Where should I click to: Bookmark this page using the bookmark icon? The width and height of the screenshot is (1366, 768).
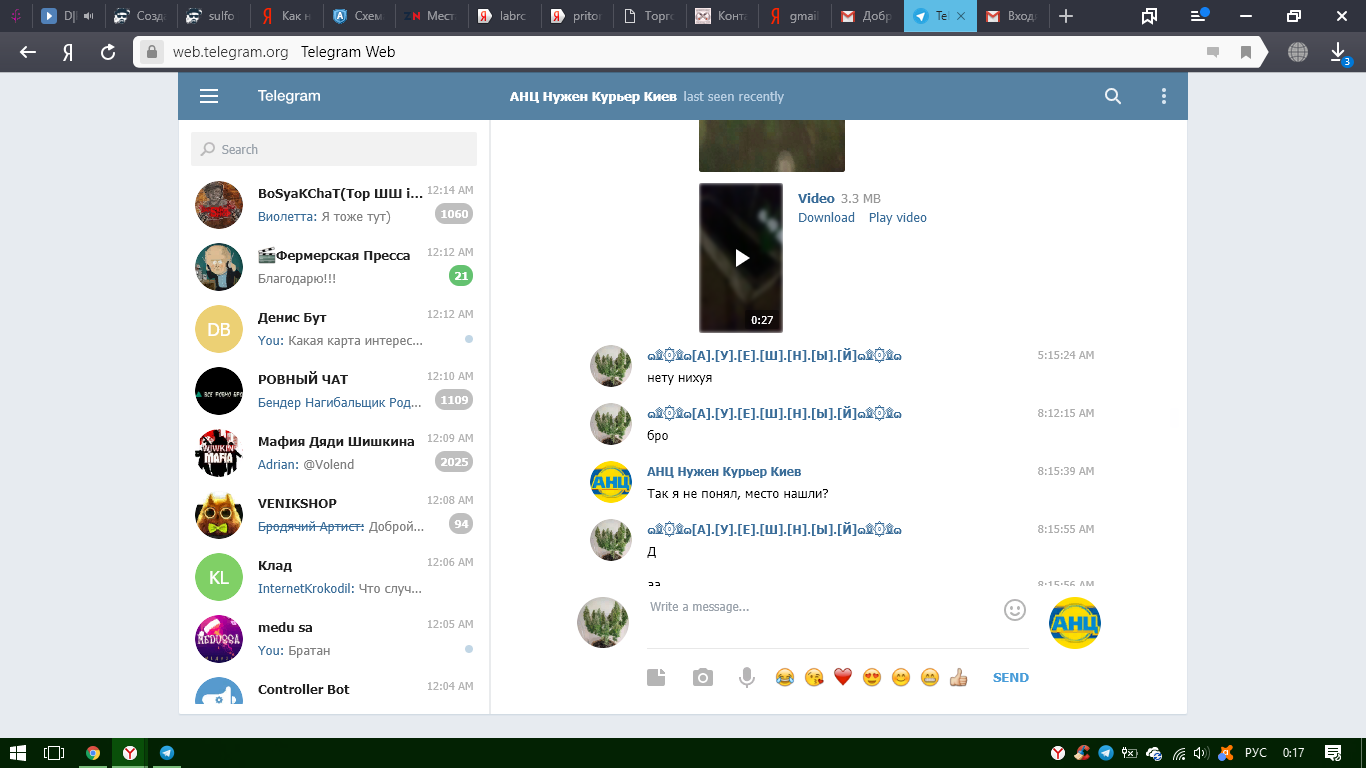click(1246, 52)
